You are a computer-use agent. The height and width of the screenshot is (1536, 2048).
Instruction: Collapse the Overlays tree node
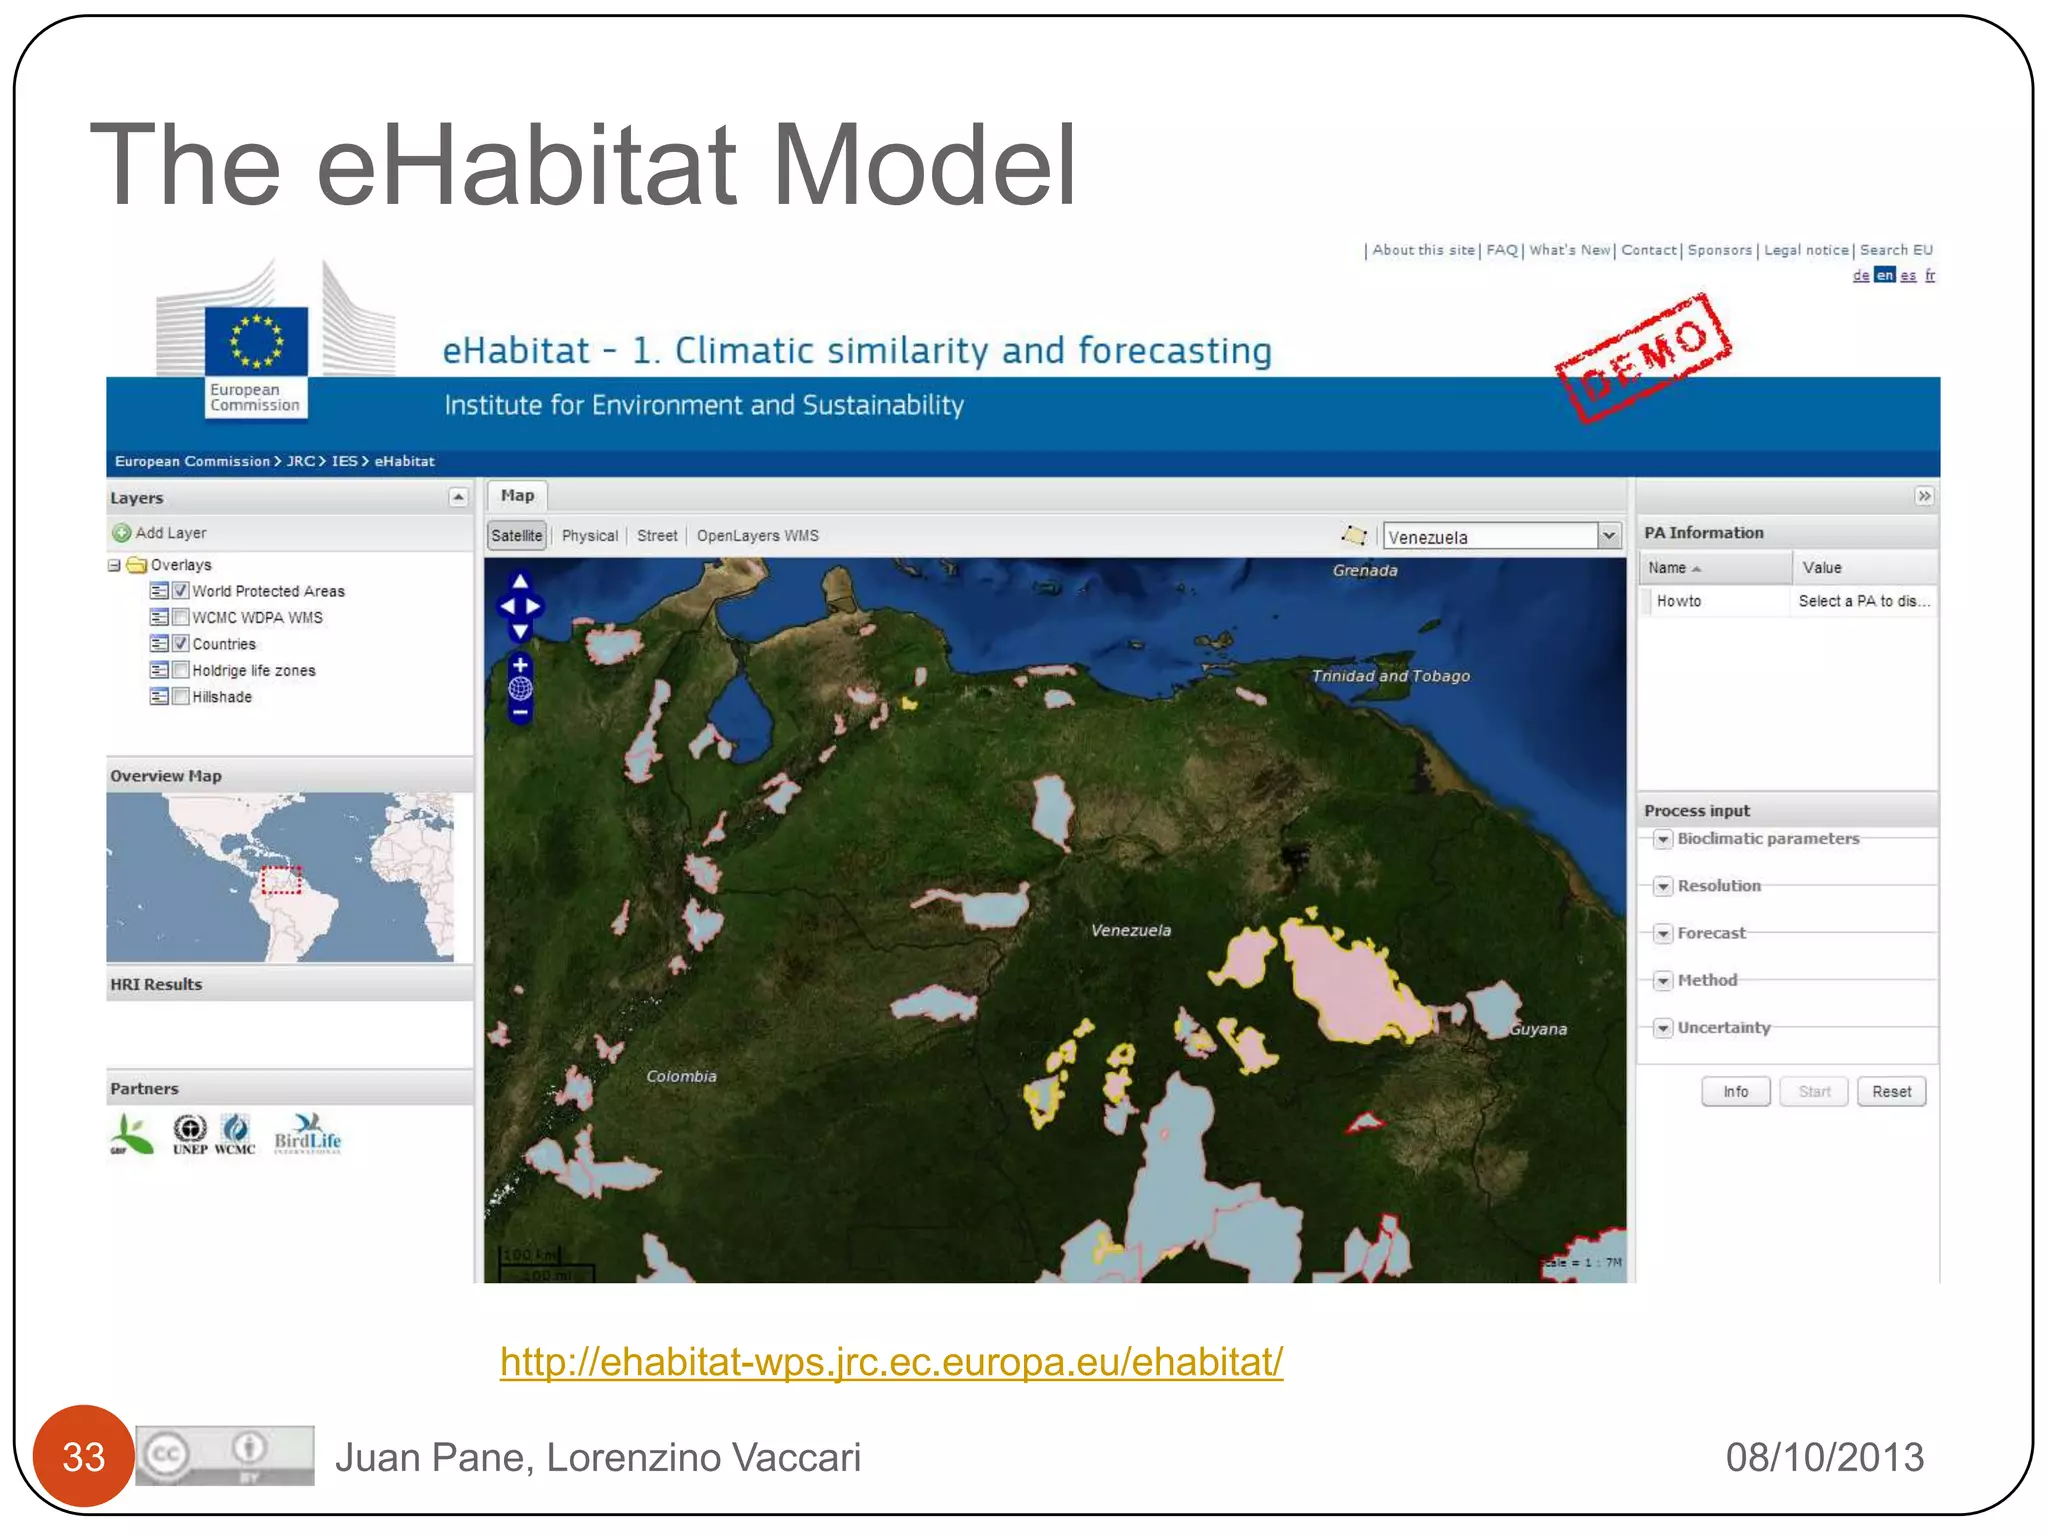(x=114, y=565)
